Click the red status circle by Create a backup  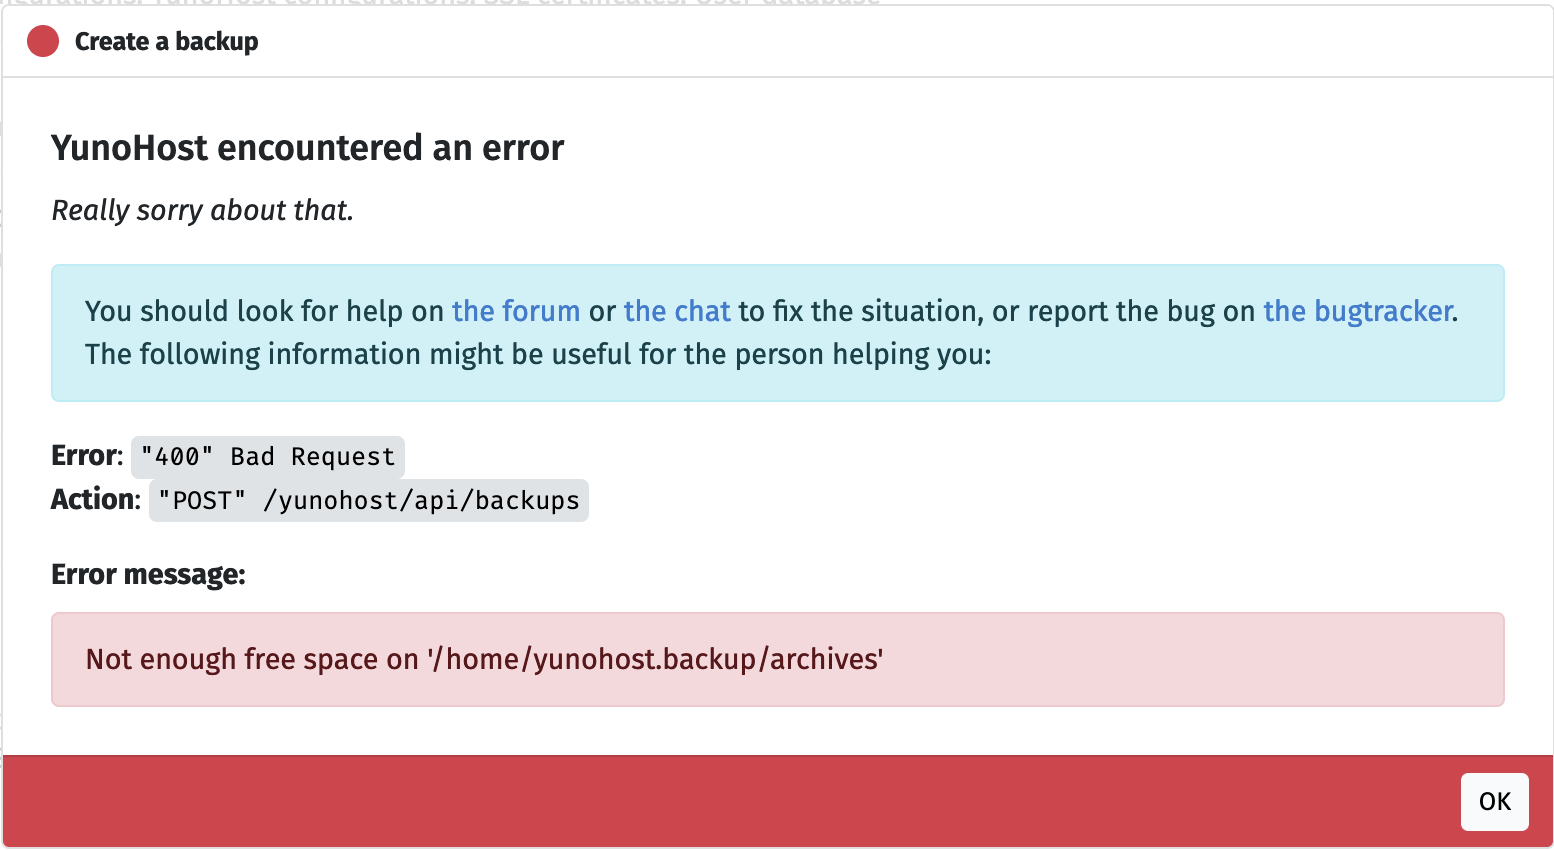pyautogui.click(x=43, y=41)
